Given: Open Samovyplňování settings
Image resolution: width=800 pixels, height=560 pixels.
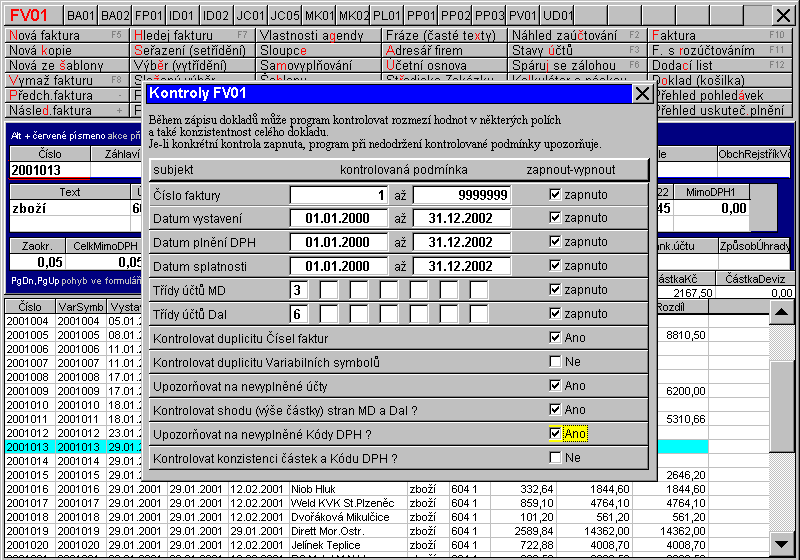Looking at the screenshot, I should click(318, 65).
